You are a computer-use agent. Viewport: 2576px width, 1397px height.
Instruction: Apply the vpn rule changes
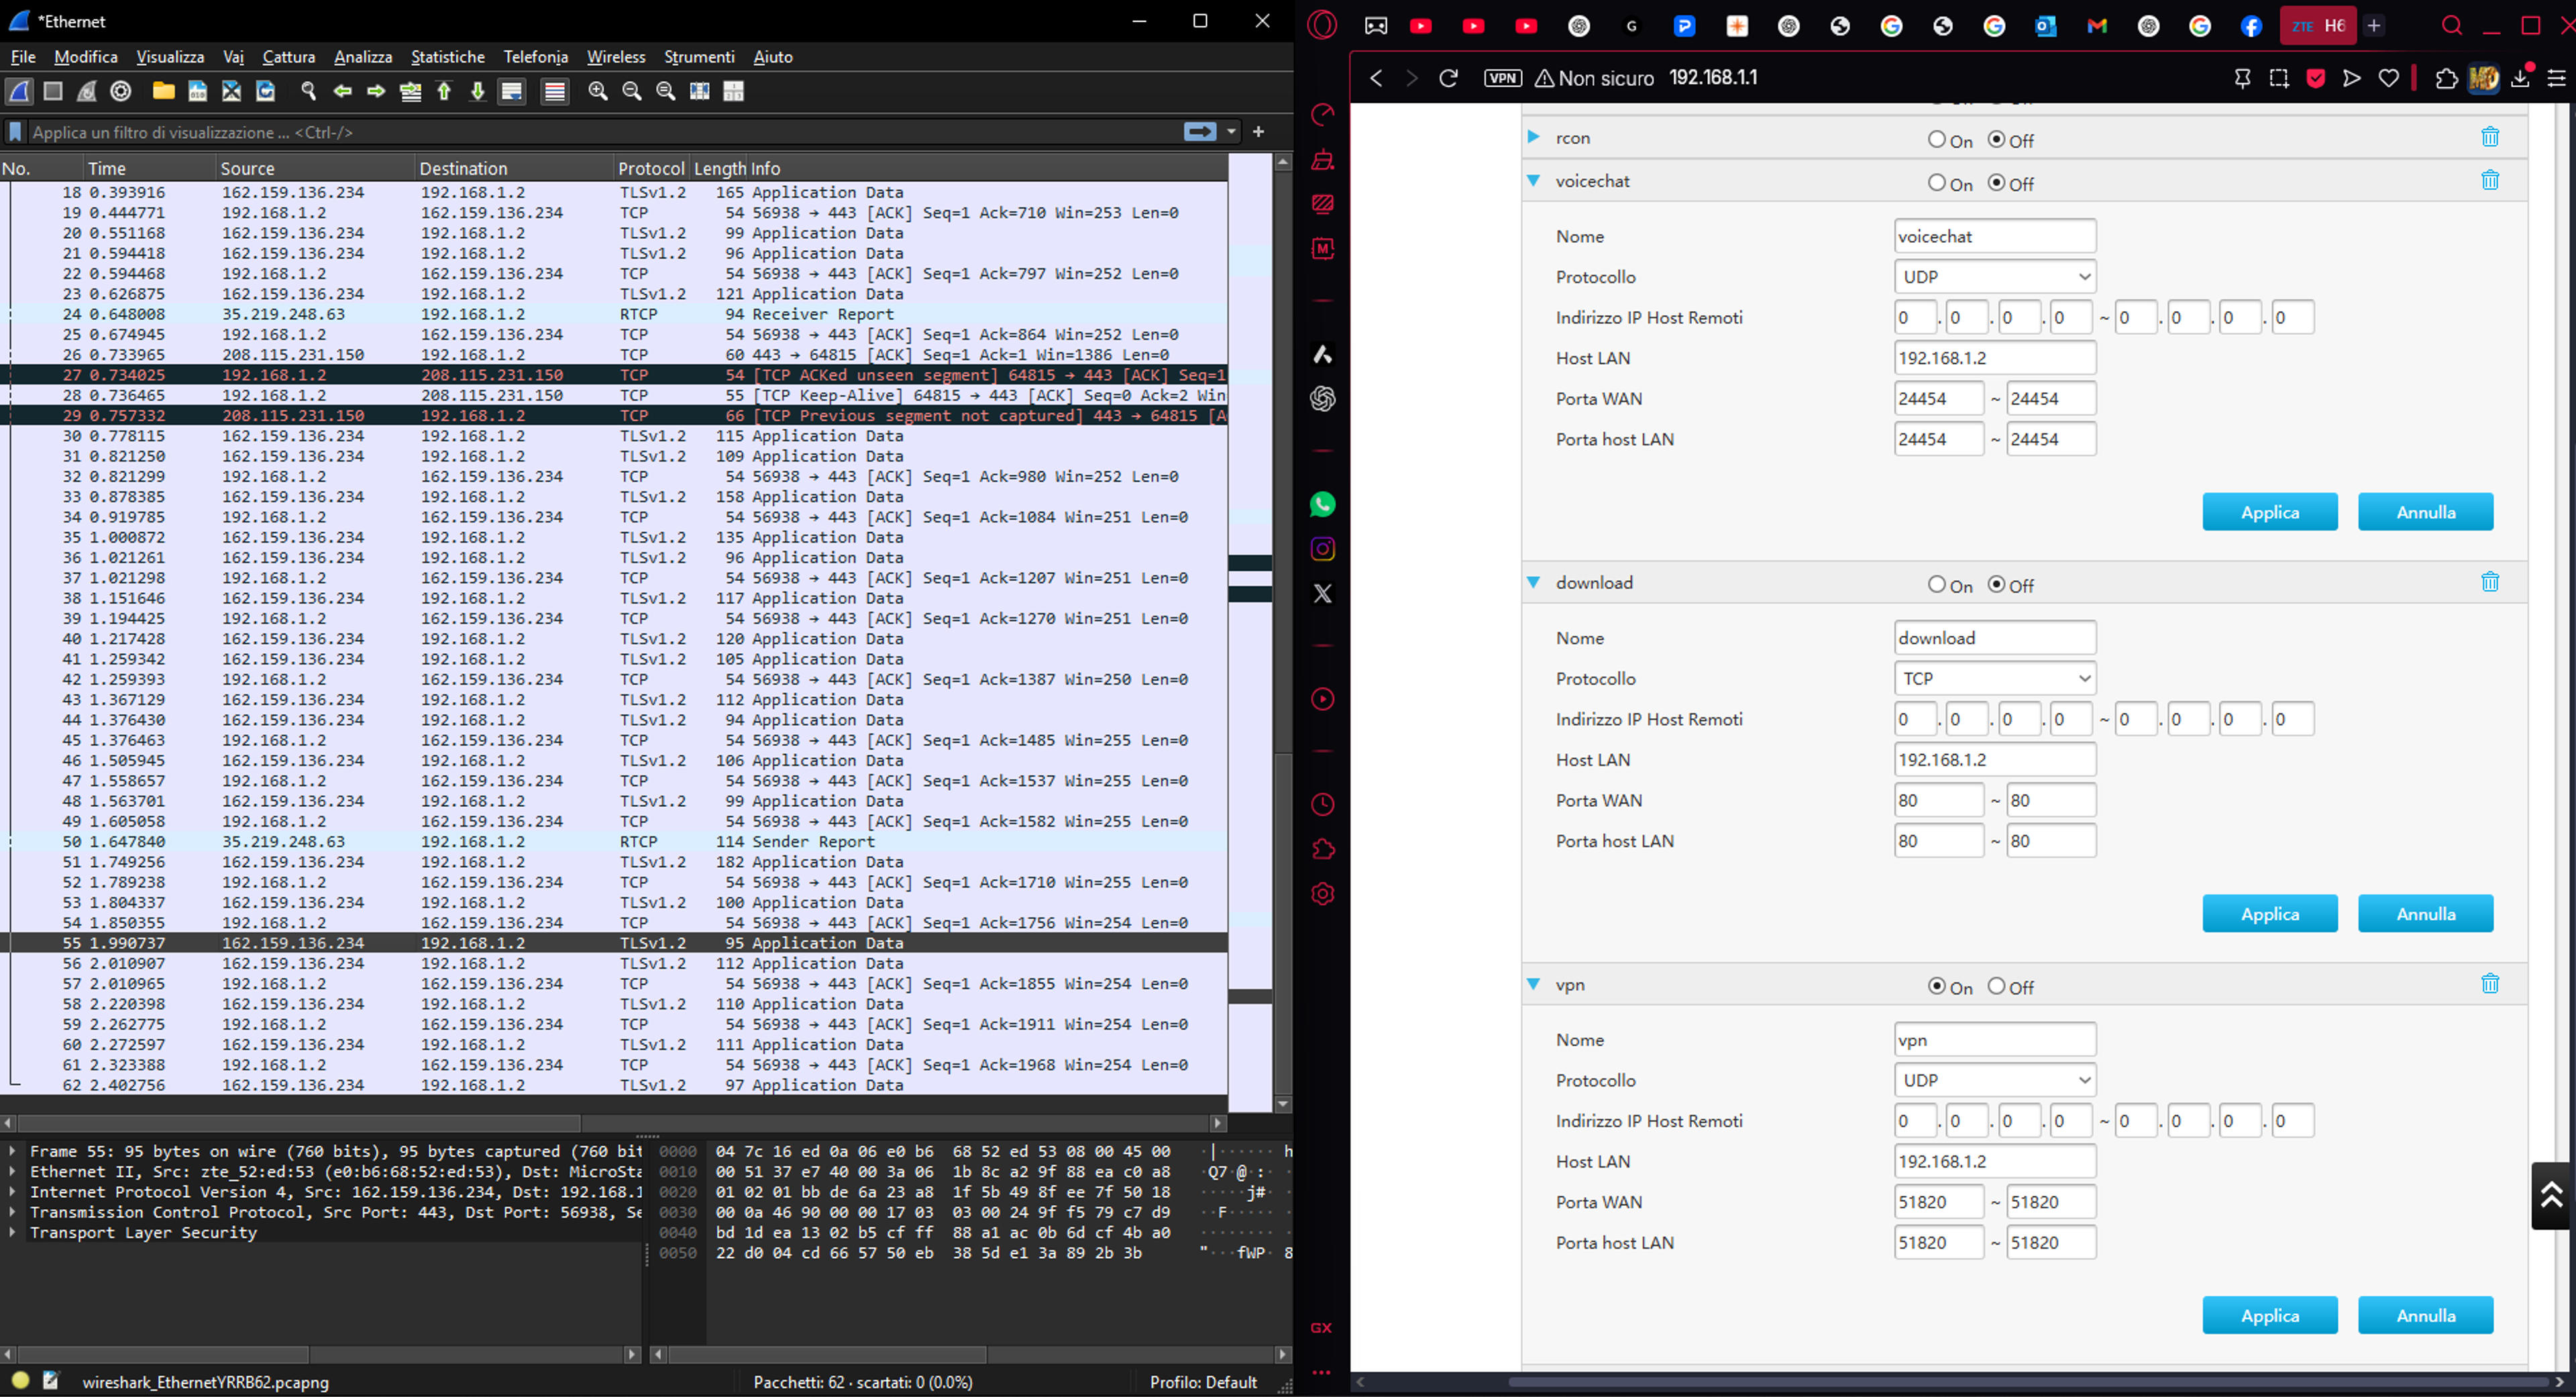click(2270, 1316)
